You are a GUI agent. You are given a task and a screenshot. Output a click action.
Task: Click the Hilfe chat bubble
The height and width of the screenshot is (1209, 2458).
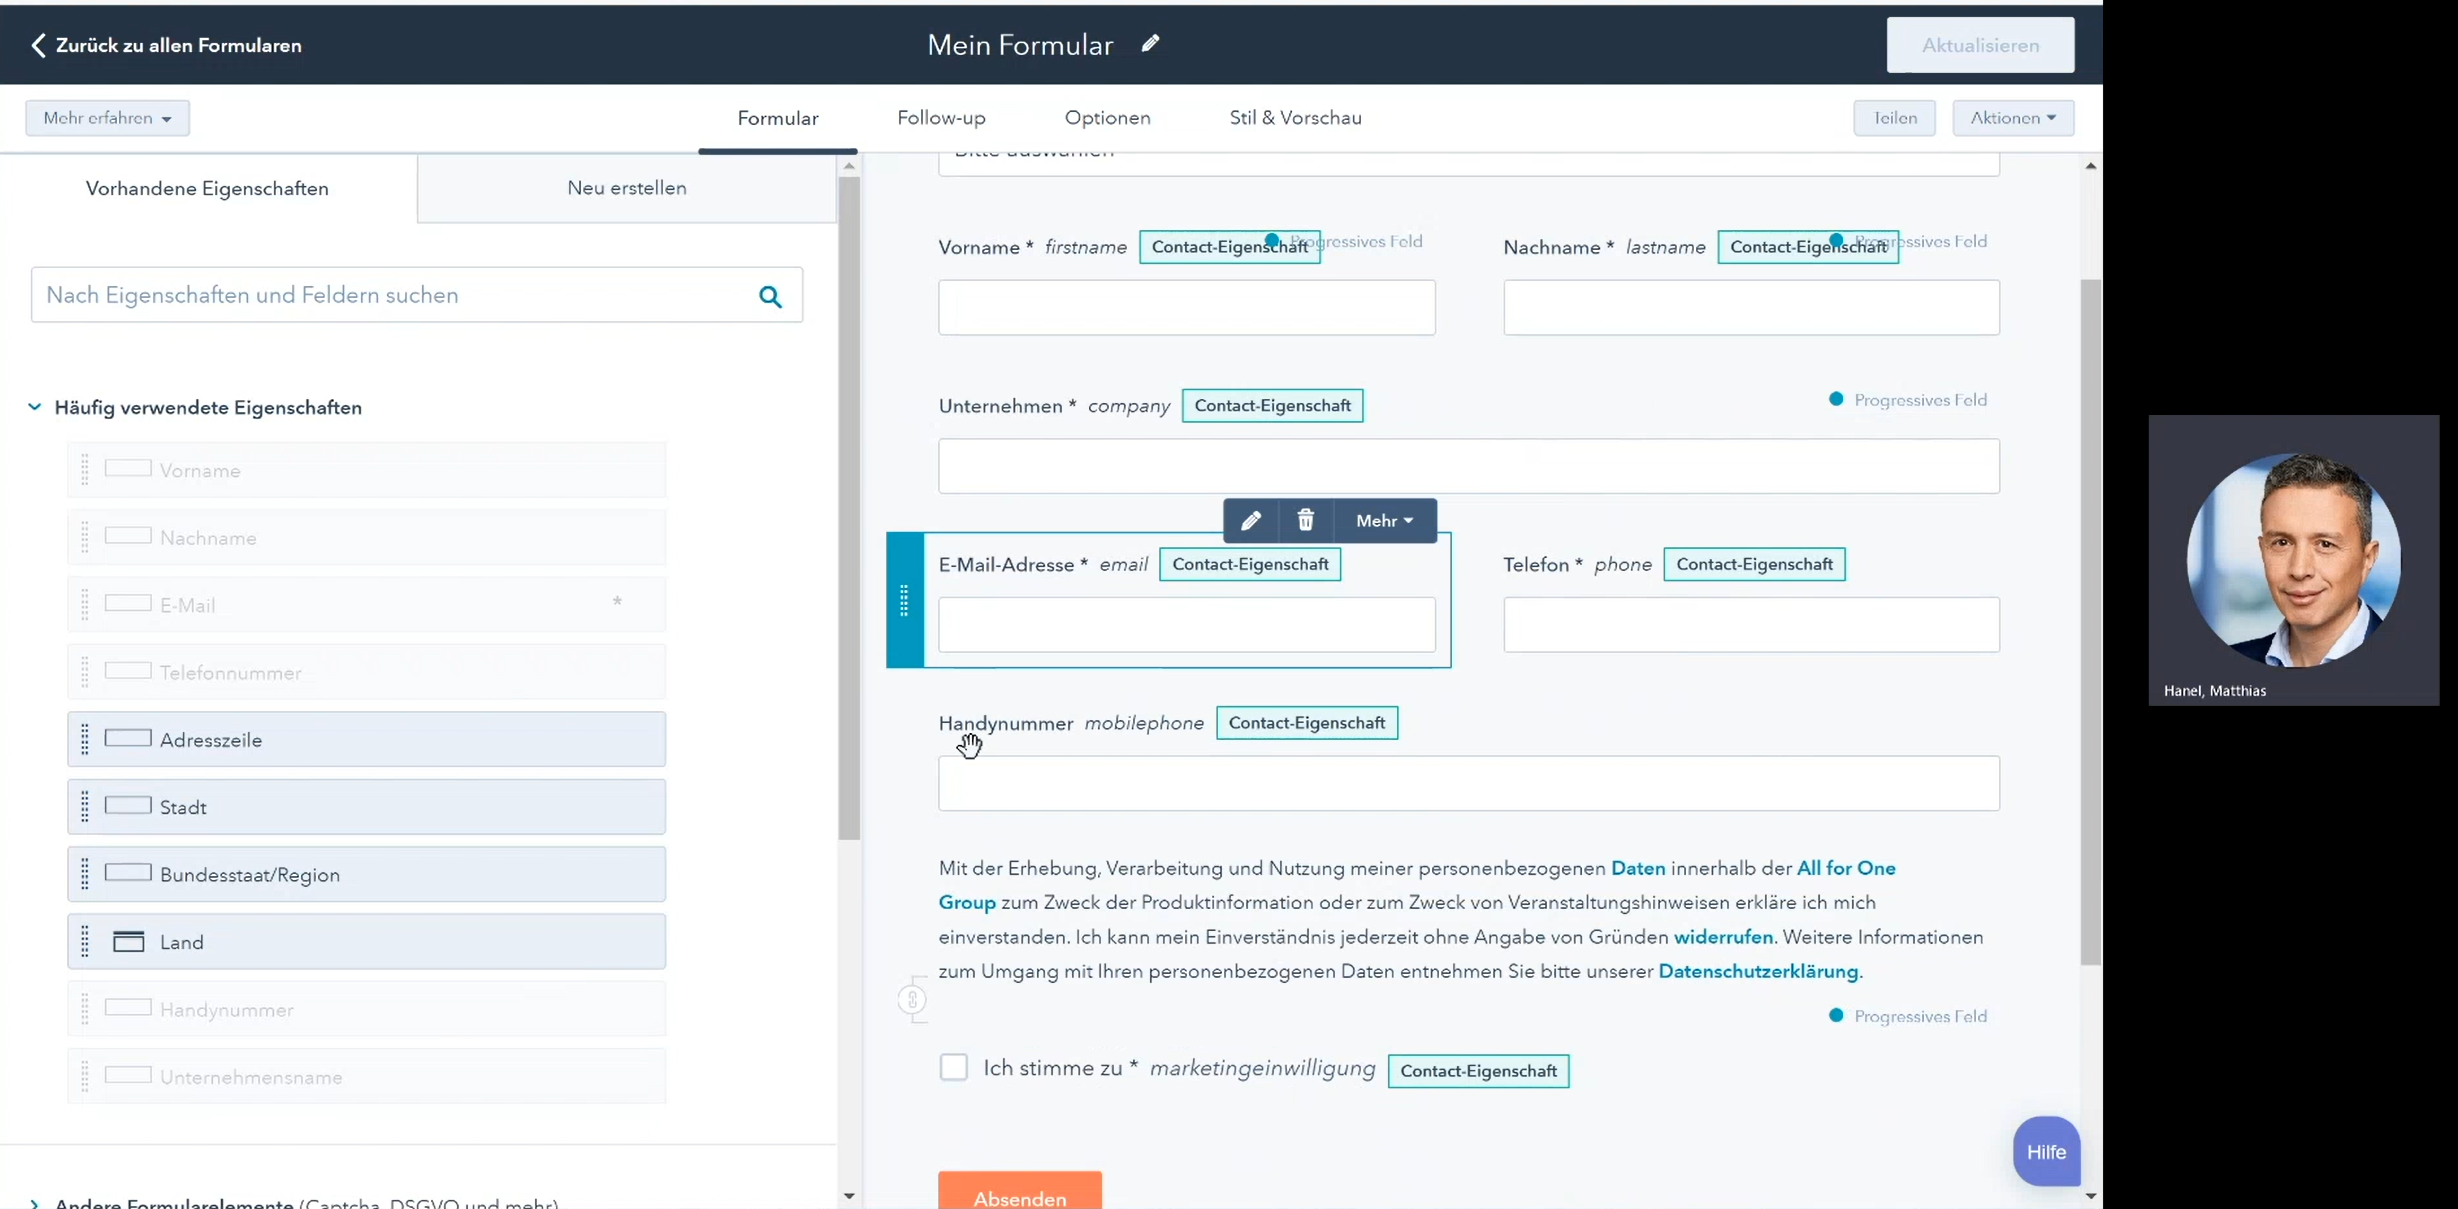[x=2045, y=1152]
